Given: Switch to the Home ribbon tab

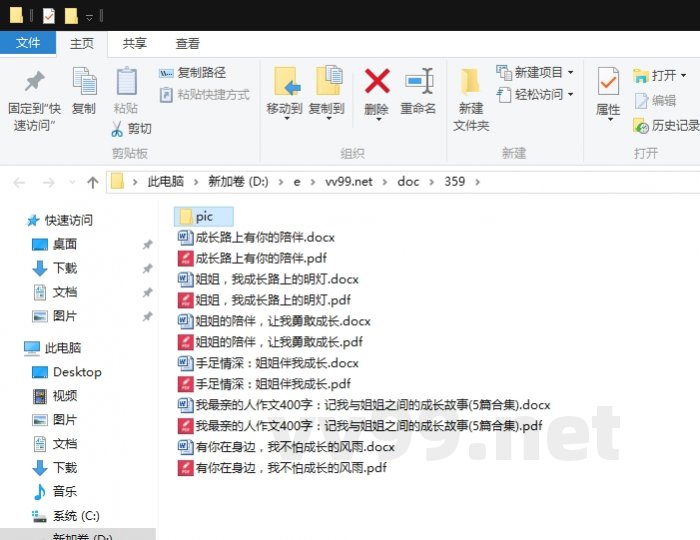Looking at the screenshot, I should pyautogui.click(x=82, y=43).
